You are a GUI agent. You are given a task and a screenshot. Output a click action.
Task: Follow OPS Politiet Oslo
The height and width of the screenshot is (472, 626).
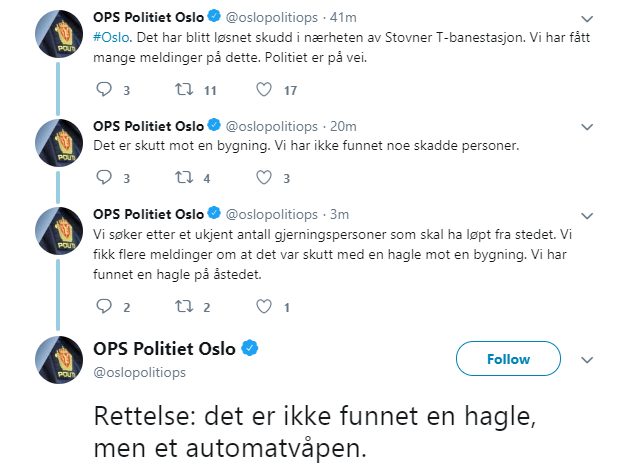pyautogui.click(x=508, y=359)
